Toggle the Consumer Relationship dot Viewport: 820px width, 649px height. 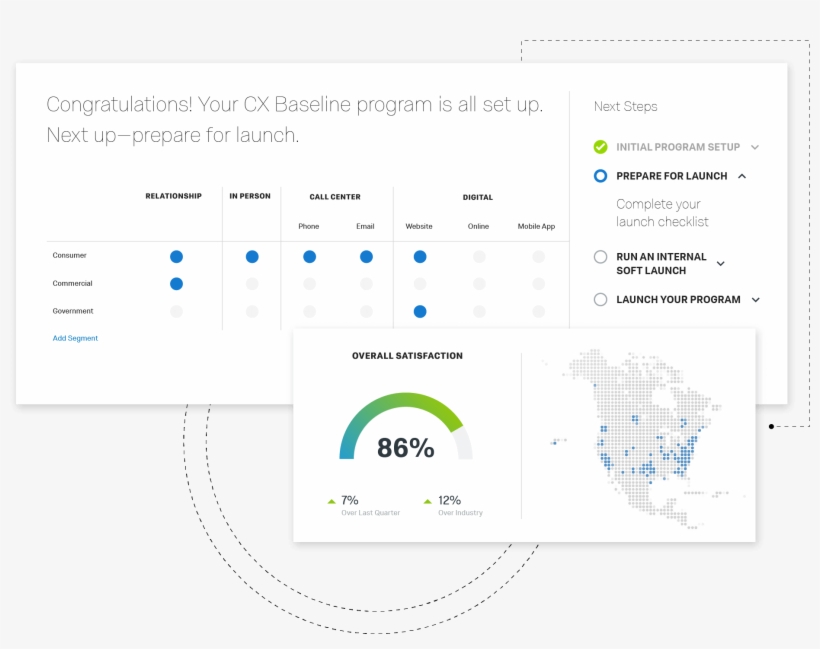click(x=176, y=257)
